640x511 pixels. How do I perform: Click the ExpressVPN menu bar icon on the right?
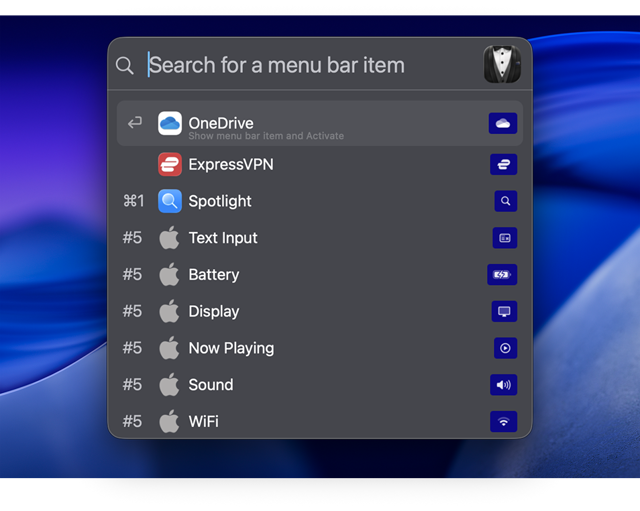coord(504,164)
